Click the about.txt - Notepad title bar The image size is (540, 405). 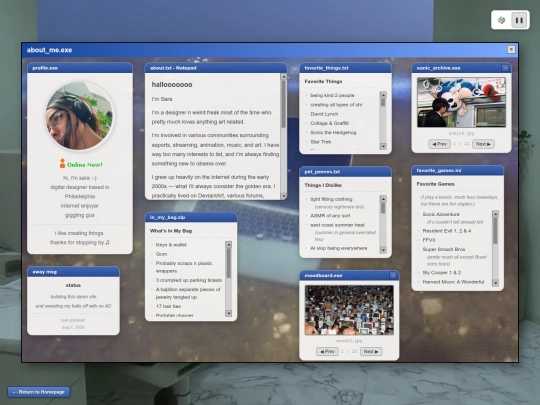pyautogui.click(x=216, y=68)
